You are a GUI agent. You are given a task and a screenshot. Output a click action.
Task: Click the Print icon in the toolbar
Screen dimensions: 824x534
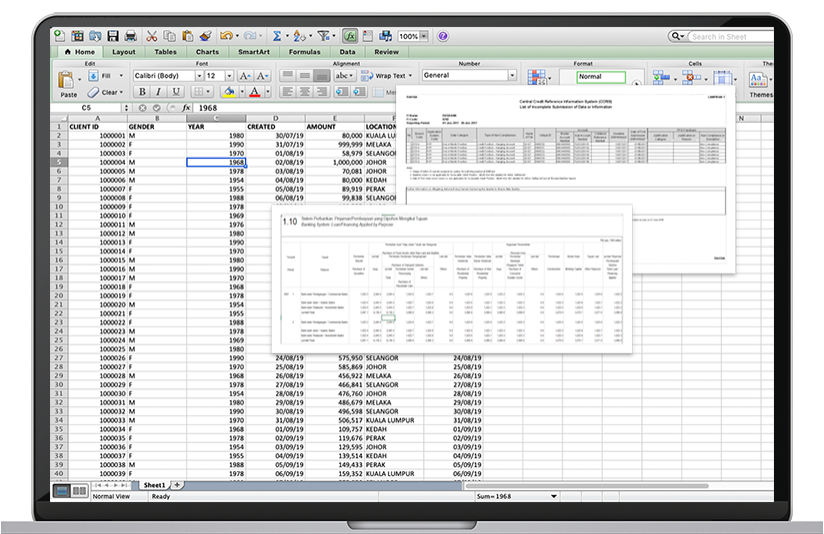pos(130,36)
